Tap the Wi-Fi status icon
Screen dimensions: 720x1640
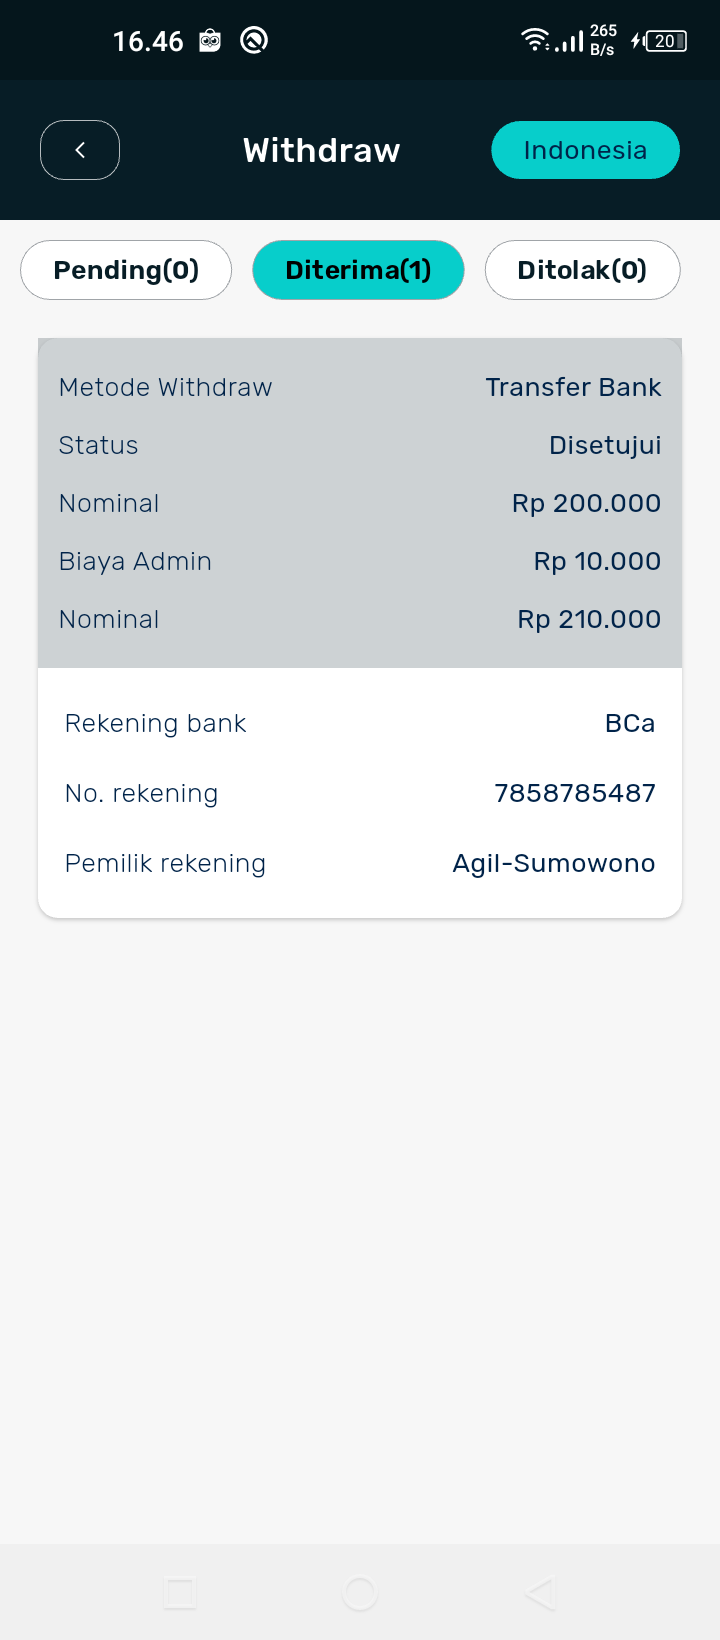pos(535,40)
